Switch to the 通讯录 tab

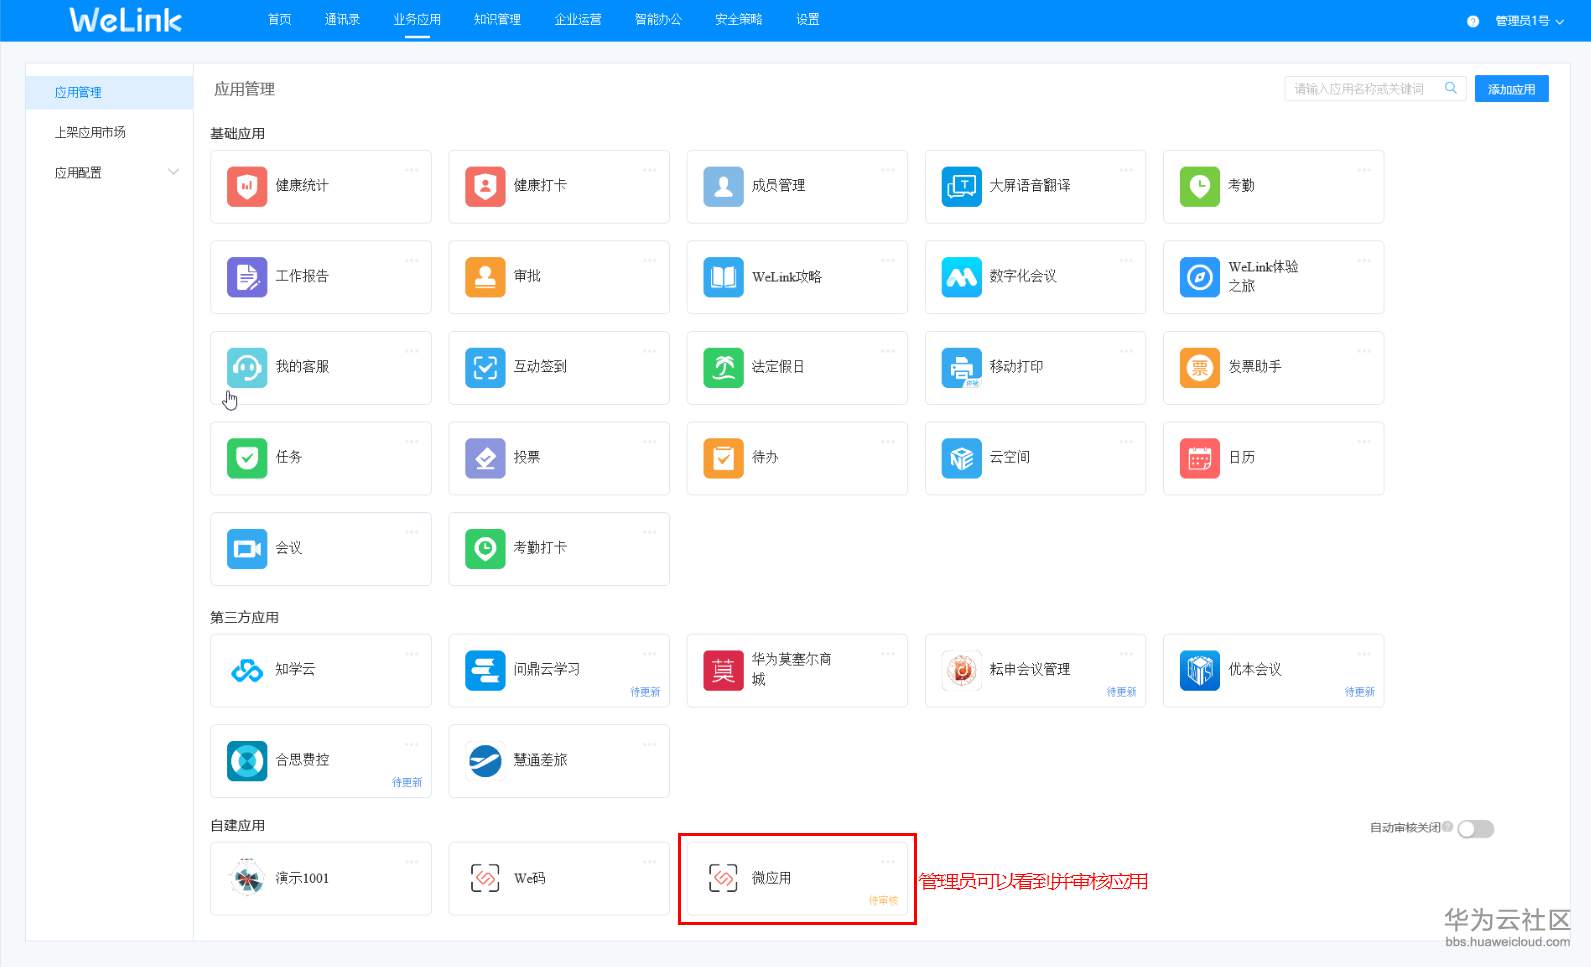pyautogui.click(x=342, y=20)
